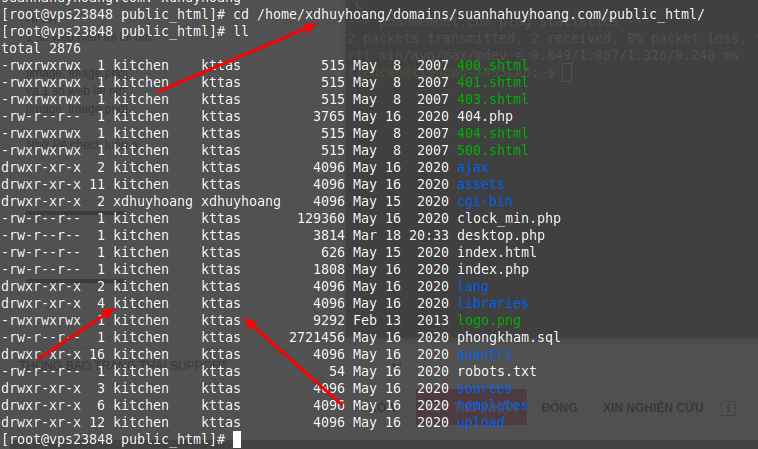Click the sources directory name
Viewport: 758px width, 449px height.
pyautogui.click(x=485, y=389)
